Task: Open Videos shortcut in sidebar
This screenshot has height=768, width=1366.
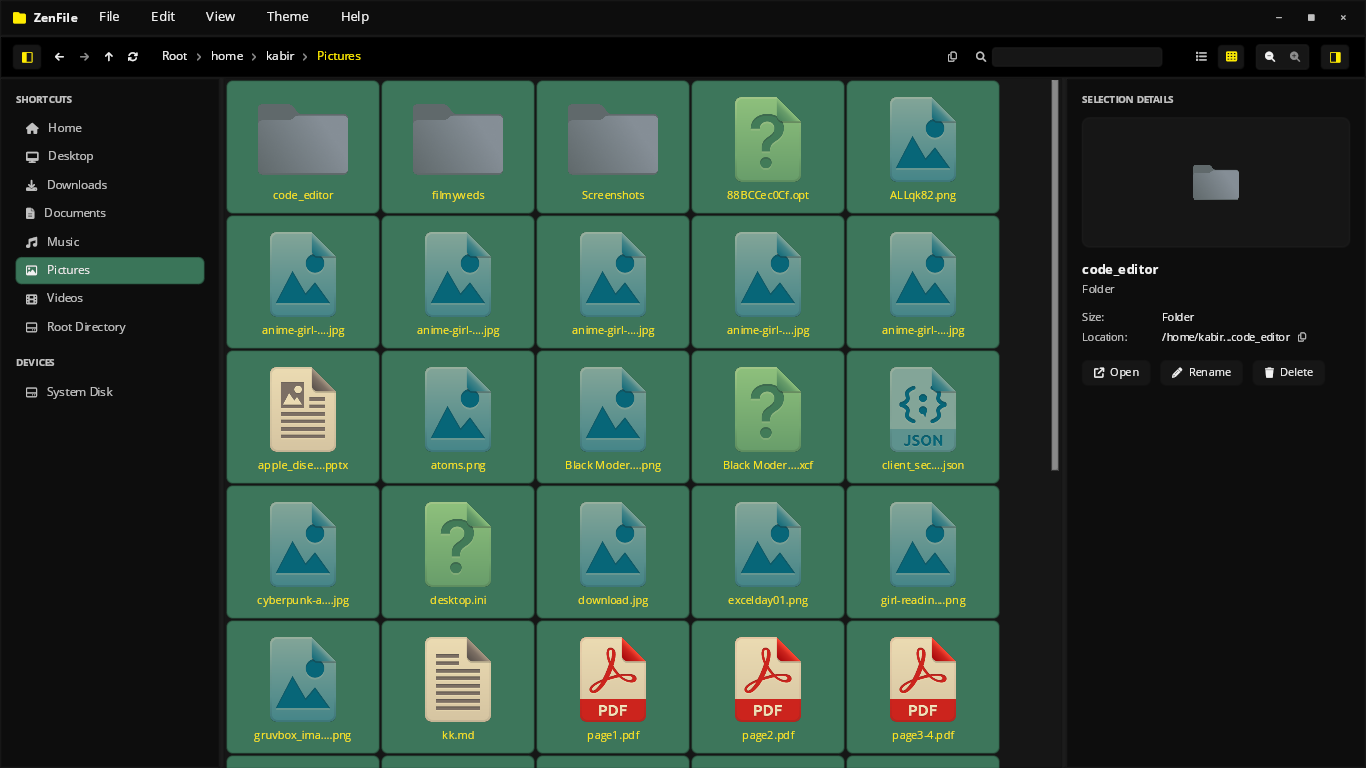Action: pyautogui.click(x=110, y=298)
